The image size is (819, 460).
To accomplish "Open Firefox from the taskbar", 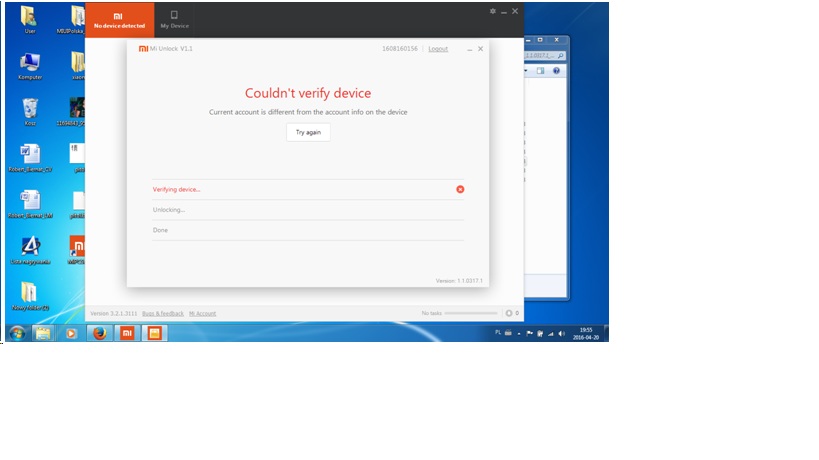I will tap(99, 333).
